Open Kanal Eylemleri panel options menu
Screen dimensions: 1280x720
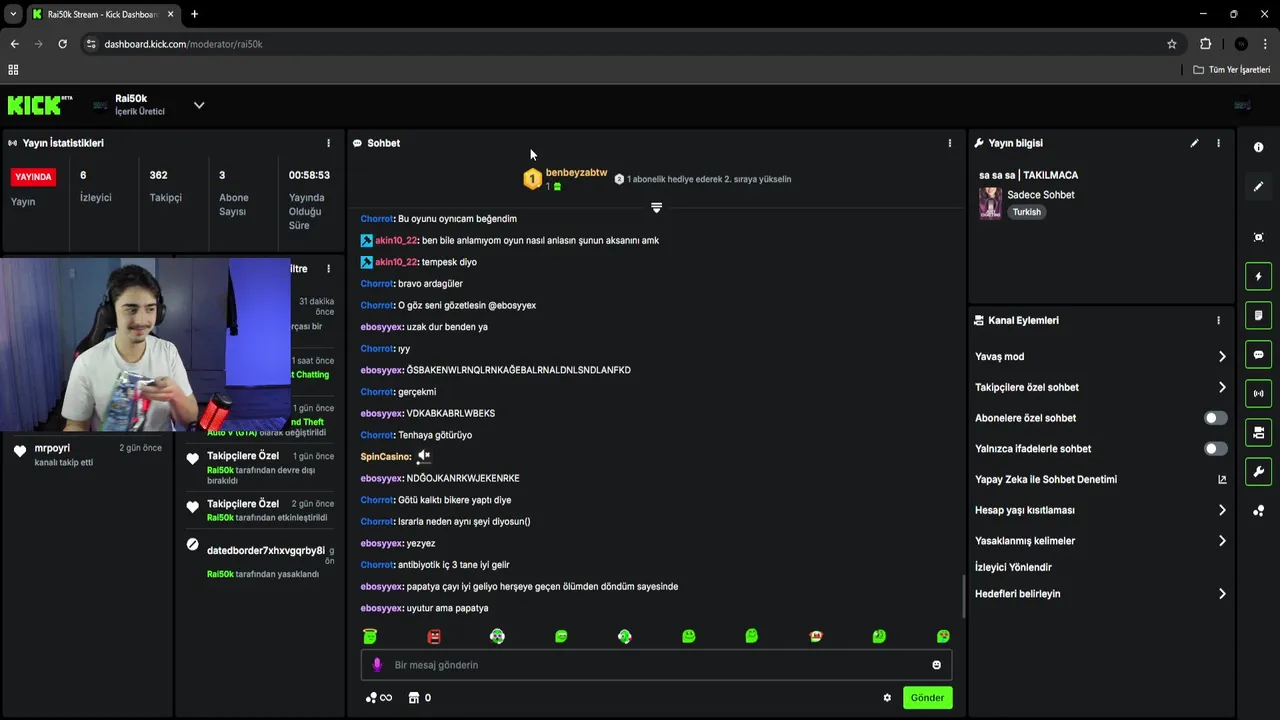click(1218, 321)
